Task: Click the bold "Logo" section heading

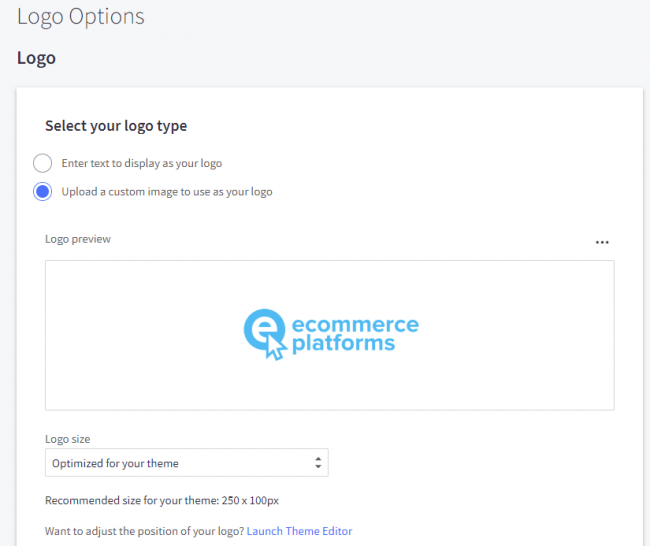Action: [x=36, y=58]
